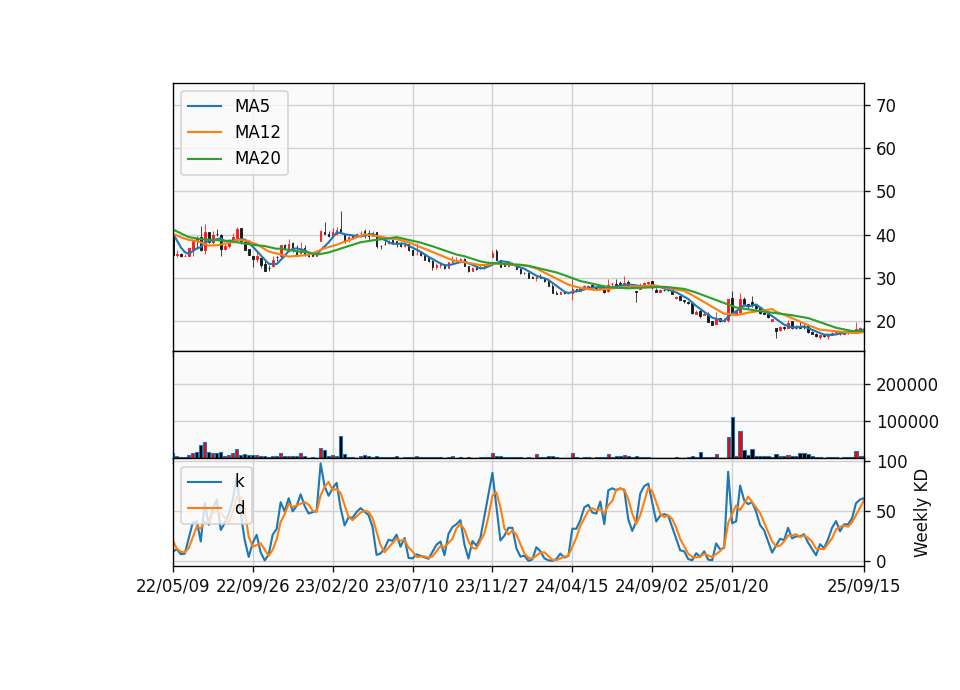Click the blue MA5 legend line sample
Image resolution: width=960 pixels, height=690 pixels.
pyautogui.click(x=204, y=106)
